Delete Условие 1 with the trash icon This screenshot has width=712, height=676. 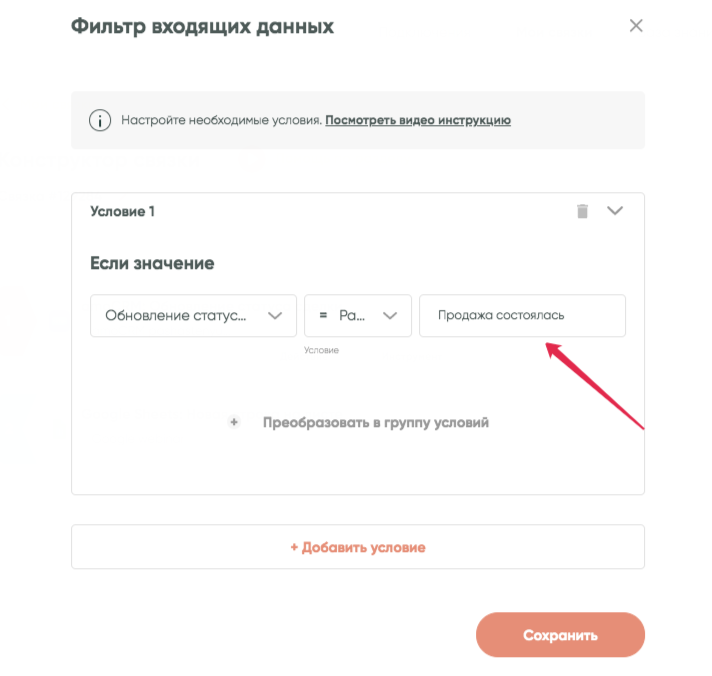pos(582,211)
